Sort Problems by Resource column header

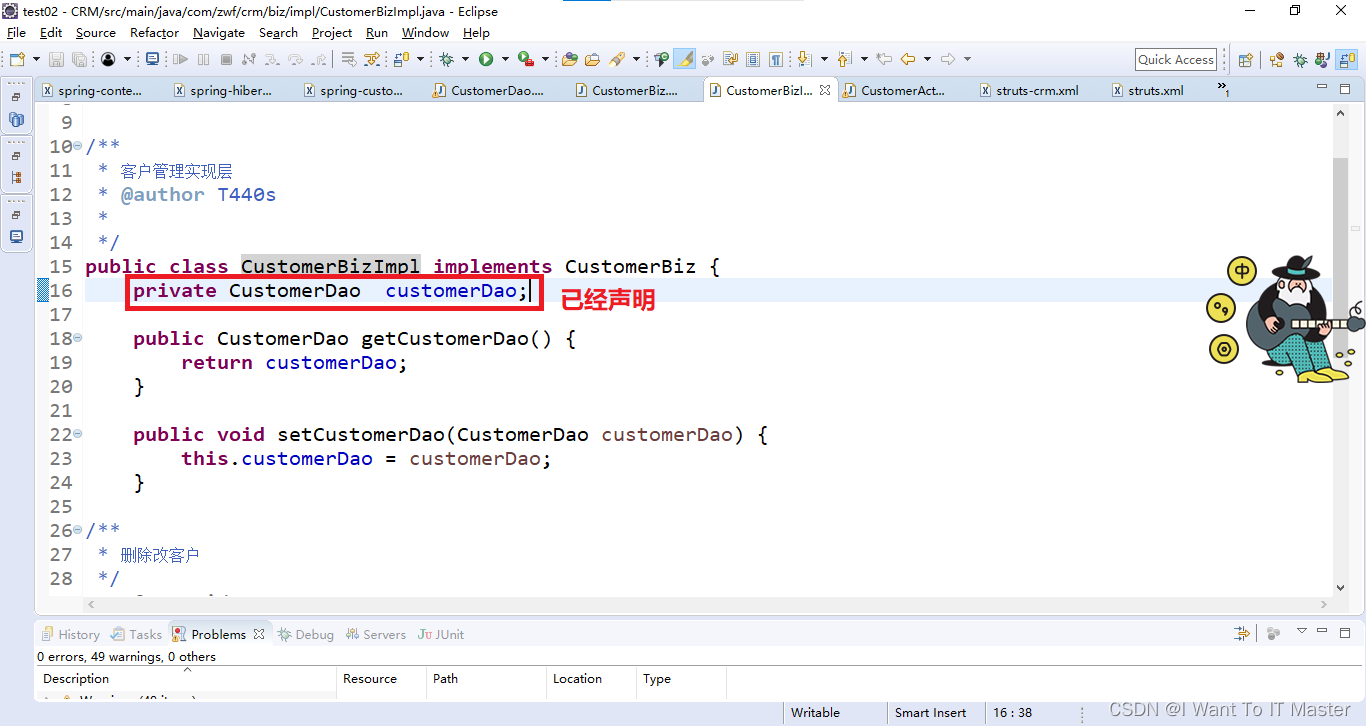click(x=381, y=678)
